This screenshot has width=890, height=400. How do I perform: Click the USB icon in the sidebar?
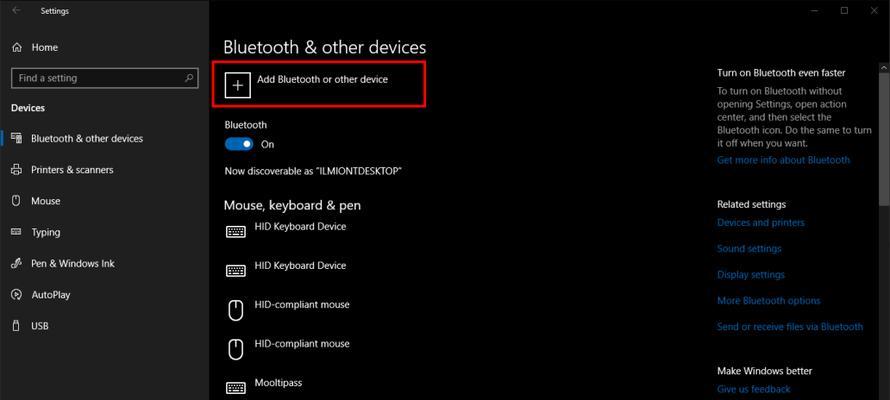16,326
